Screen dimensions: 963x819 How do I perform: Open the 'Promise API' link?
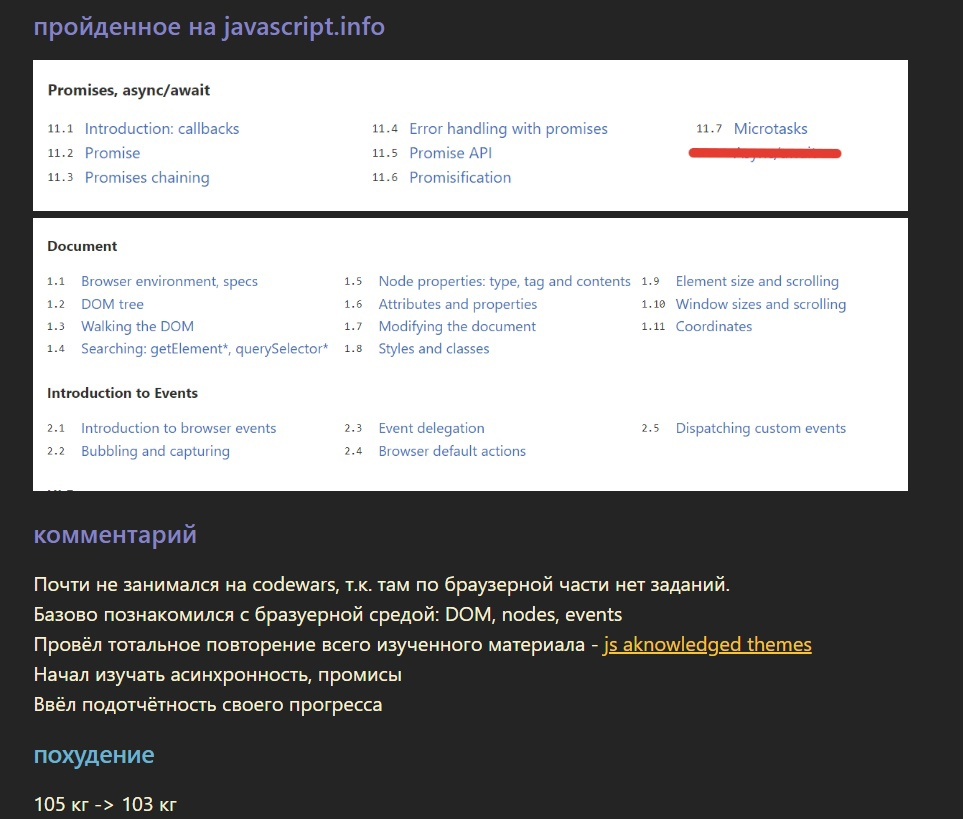click(450, 153)
